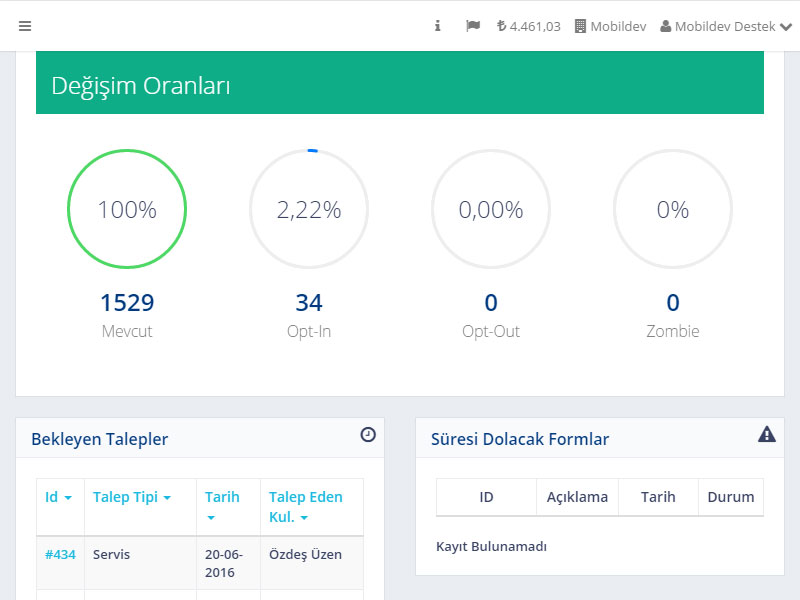
Task: Click the Açıklama column header
Action: click(x=577, y=497)
